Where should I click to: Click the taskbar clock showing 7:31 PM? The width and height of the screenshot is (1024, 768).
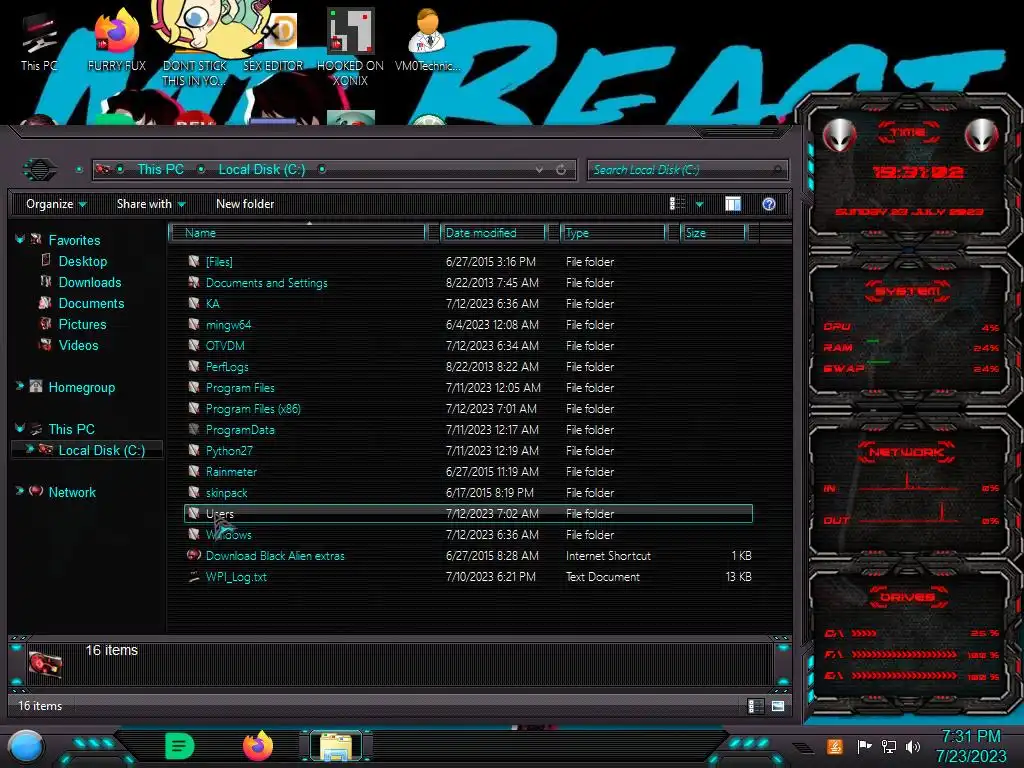[971, 746]
